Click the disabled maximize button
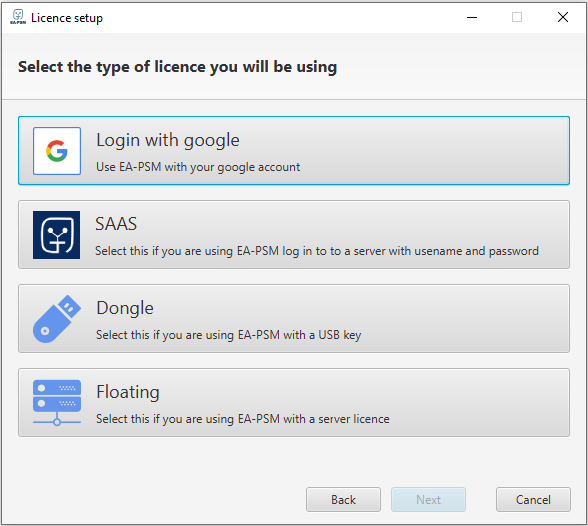This screenshot has width=588, height=526. click(517, 17)
